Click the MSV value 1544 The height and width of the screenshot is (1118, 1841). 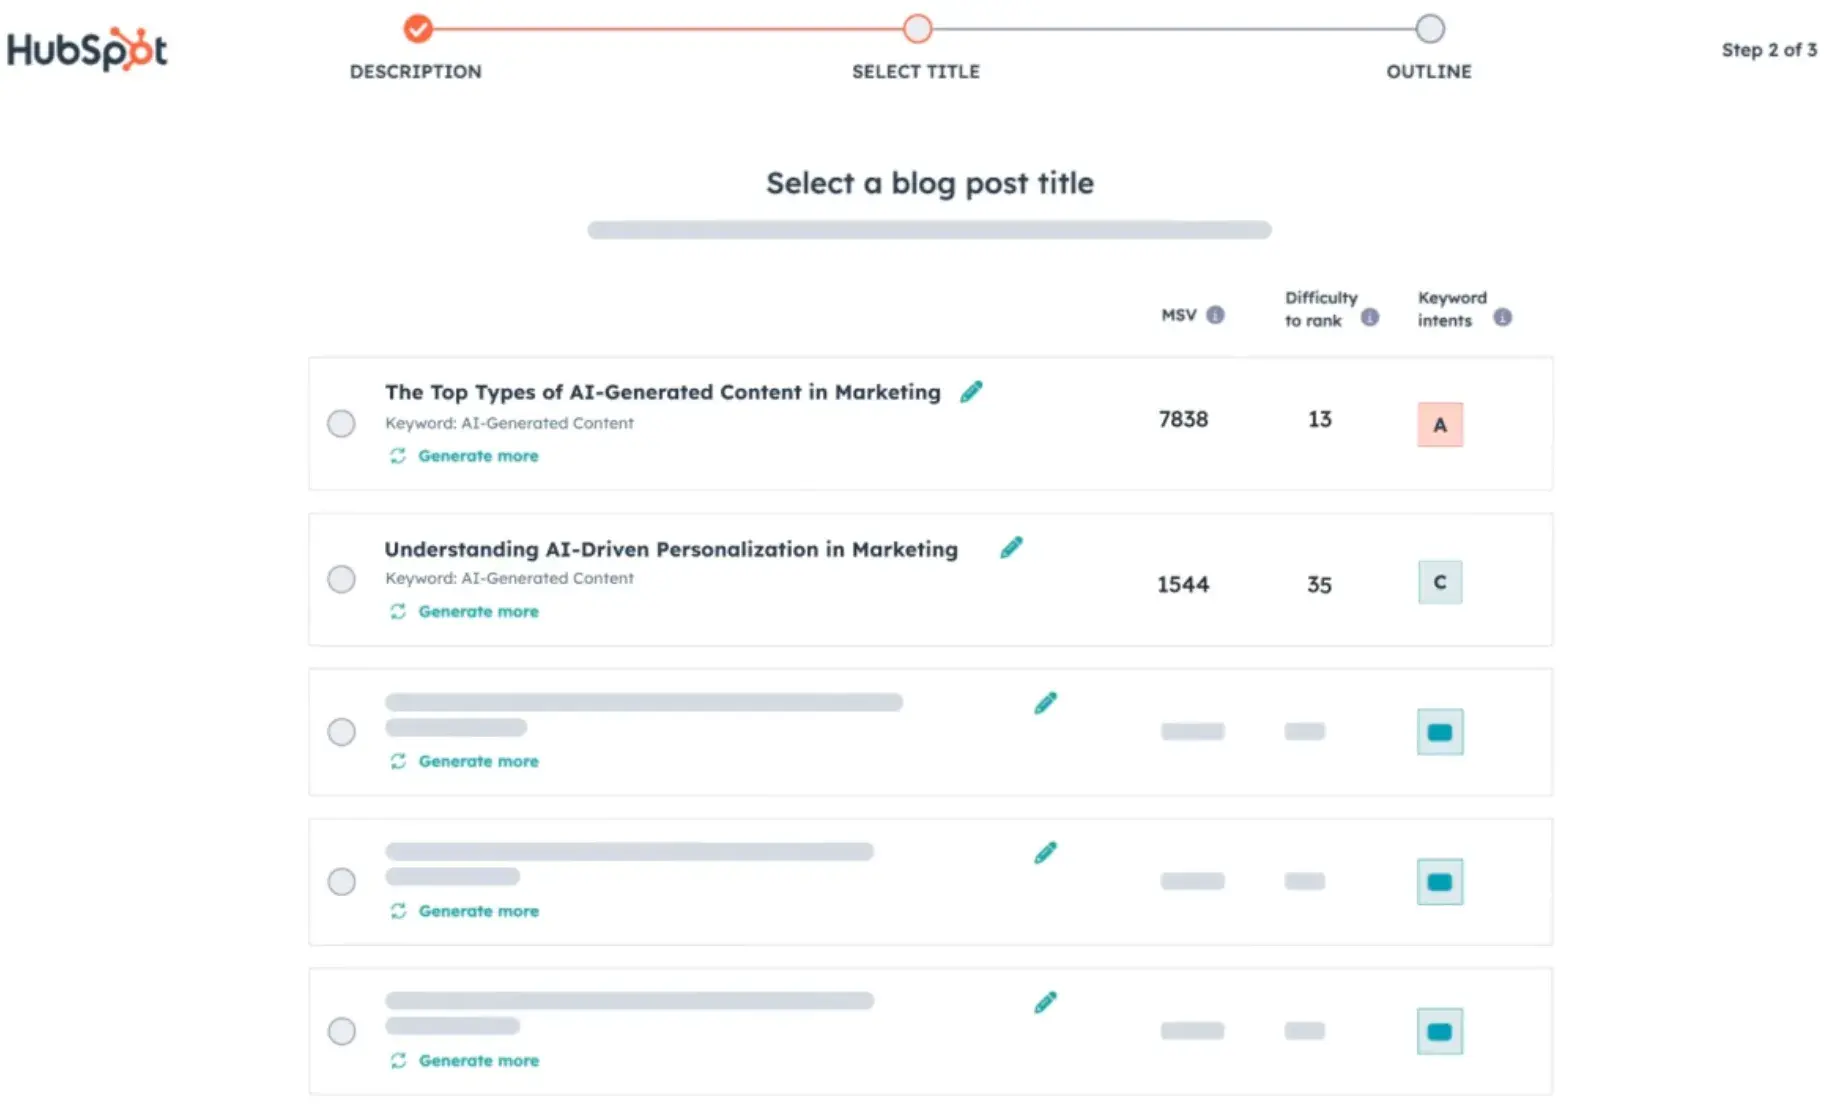[1183, 584]
